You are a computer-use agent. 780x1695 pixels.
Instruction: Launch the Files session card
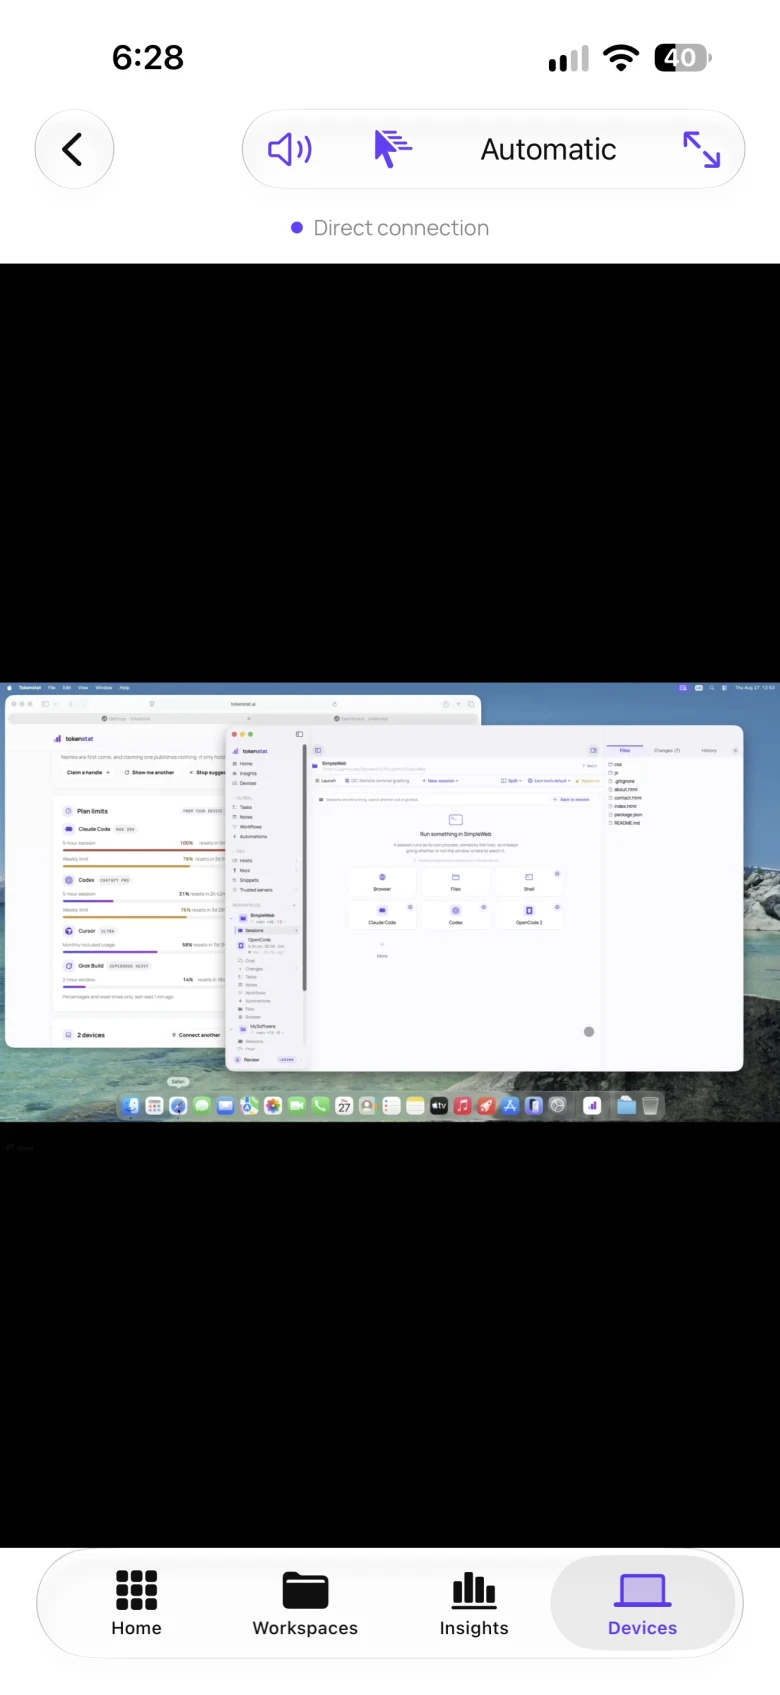pos(455,881)
